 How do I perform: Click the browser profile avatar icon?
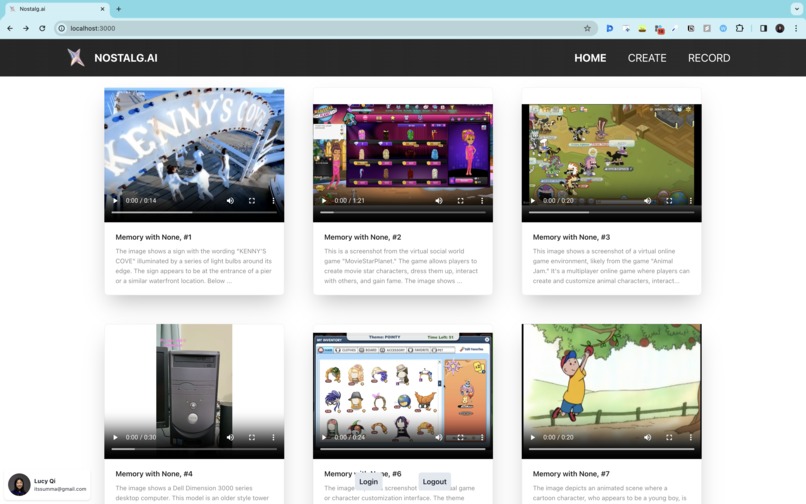pyautogui.click(x=780, y=28)
